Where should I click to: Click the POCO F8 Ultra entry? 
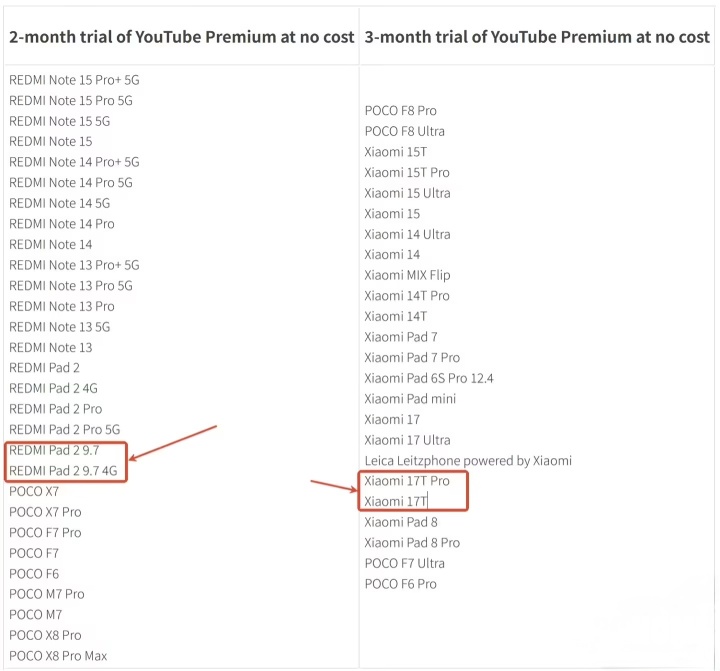coord(404,131)
